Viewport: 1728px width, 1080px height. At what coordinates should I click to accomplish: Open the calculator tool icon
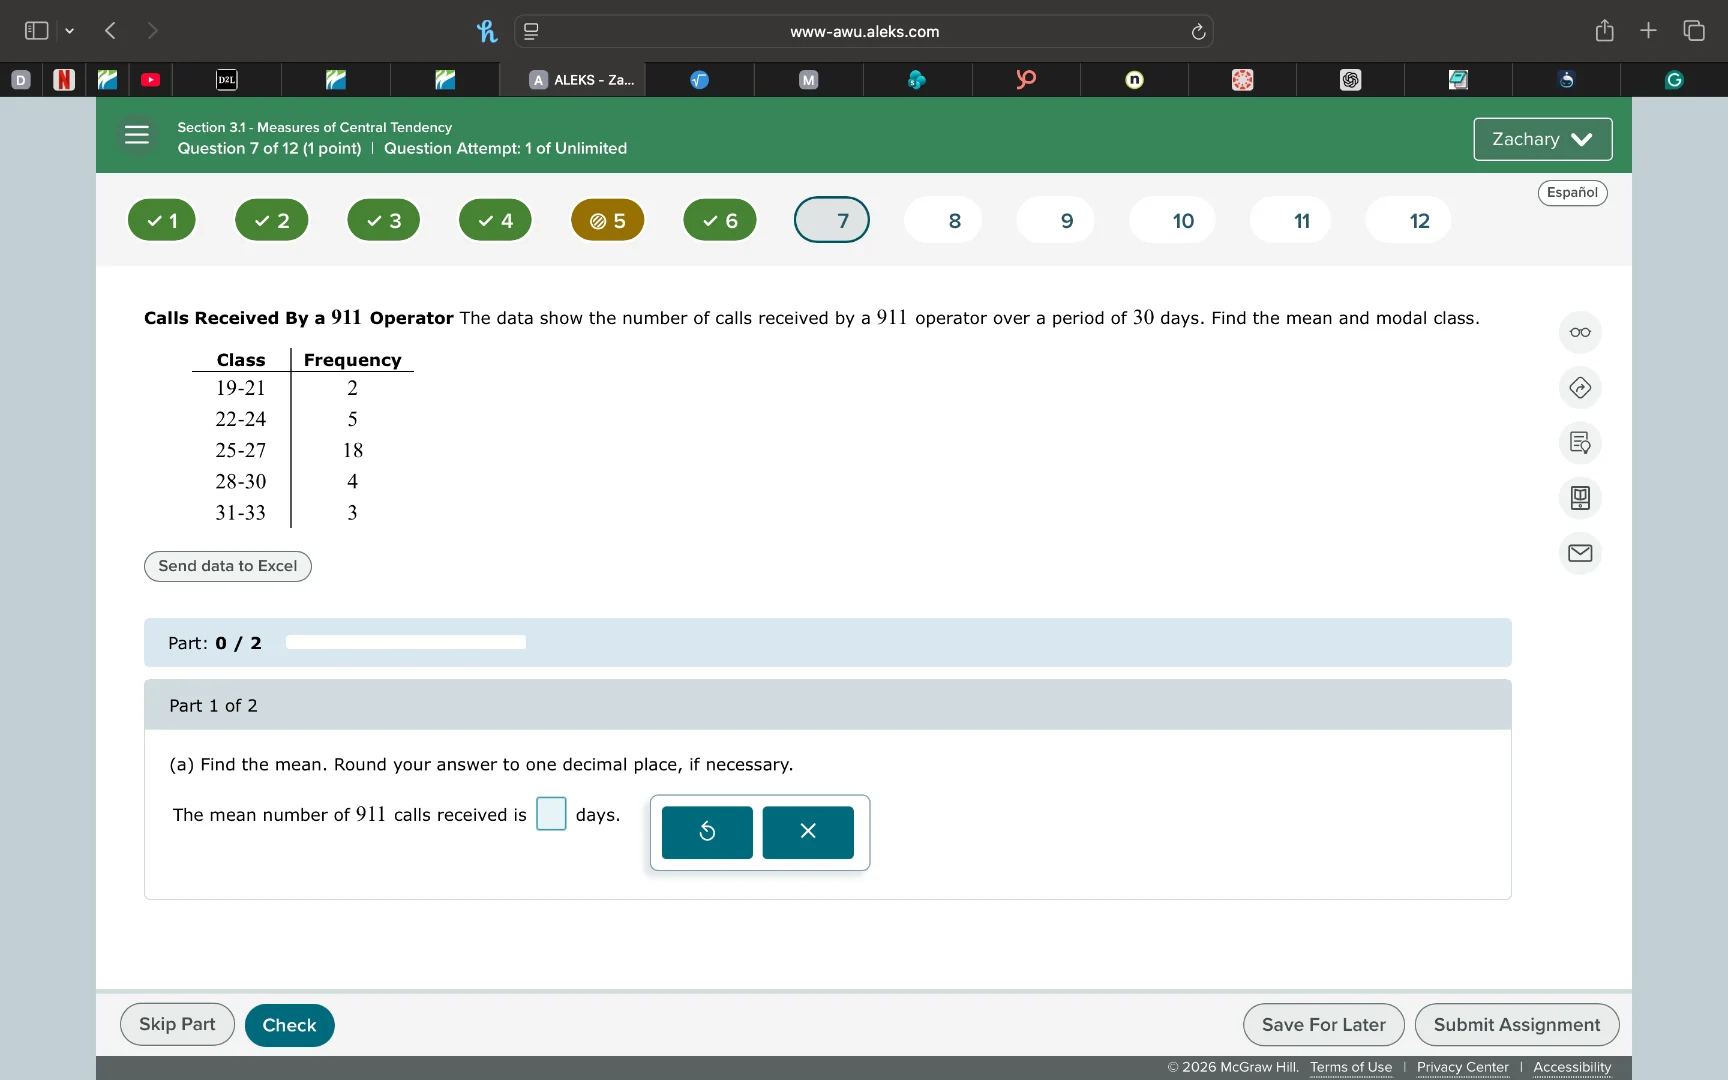point(1580,498)
